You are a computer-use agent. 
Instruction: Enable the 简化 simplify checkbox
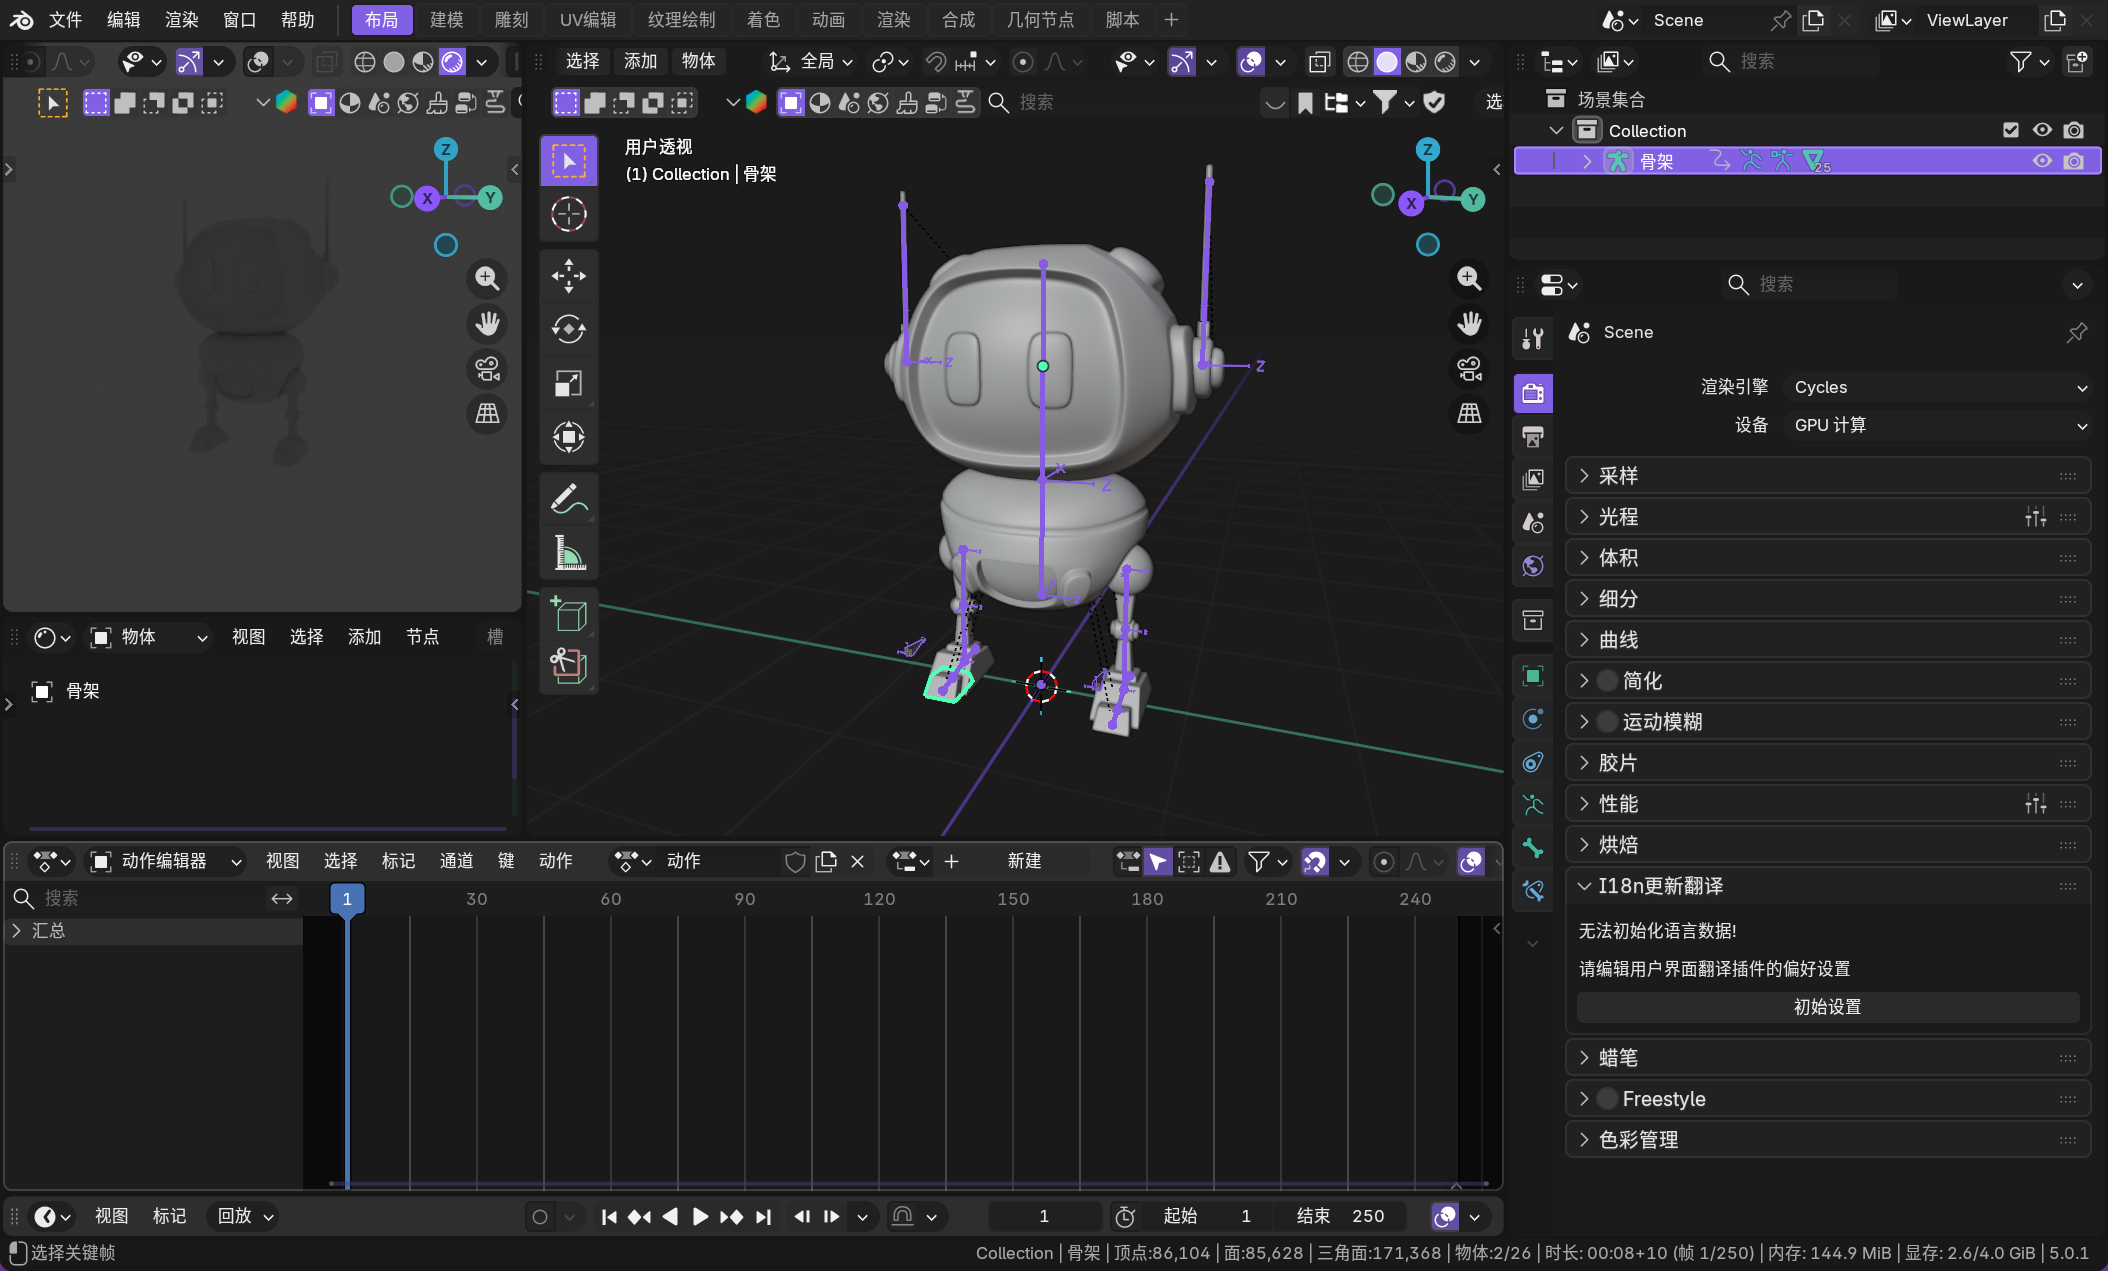[x=1607, y=681]
